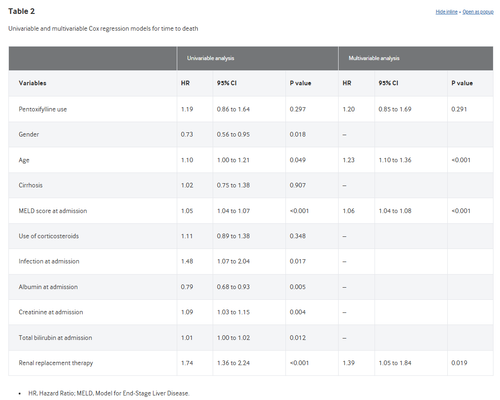Image resolution: width=500 pixels, height=400 pixels.
Task: Select the 'Multivariable analysis' header cell
Action: (x=416, y=58)
